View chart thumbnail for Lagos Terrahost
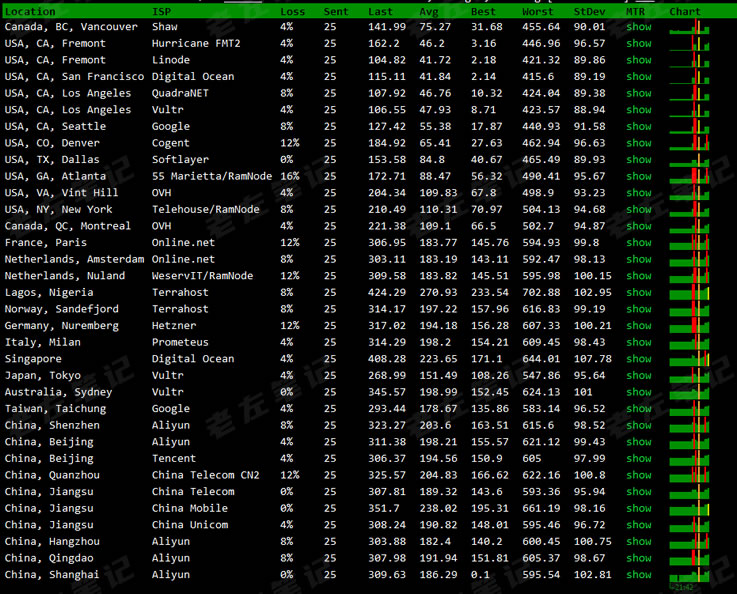The image size is (737, 594). tap(690, 292)
